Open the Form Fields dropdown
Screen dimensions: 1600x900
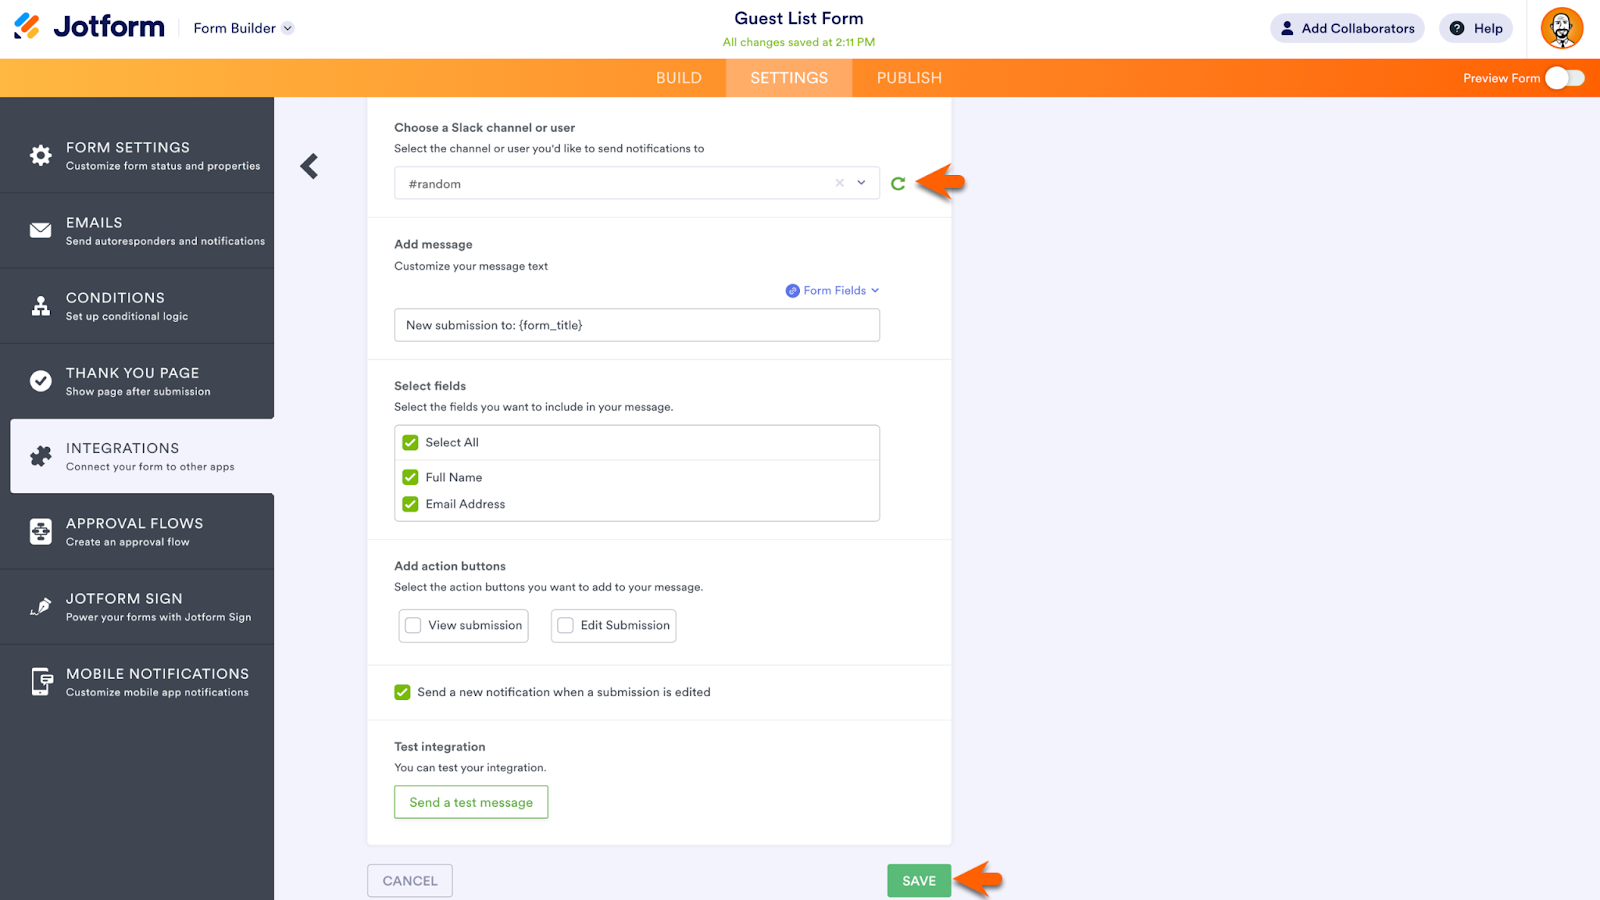coord(834,290)
